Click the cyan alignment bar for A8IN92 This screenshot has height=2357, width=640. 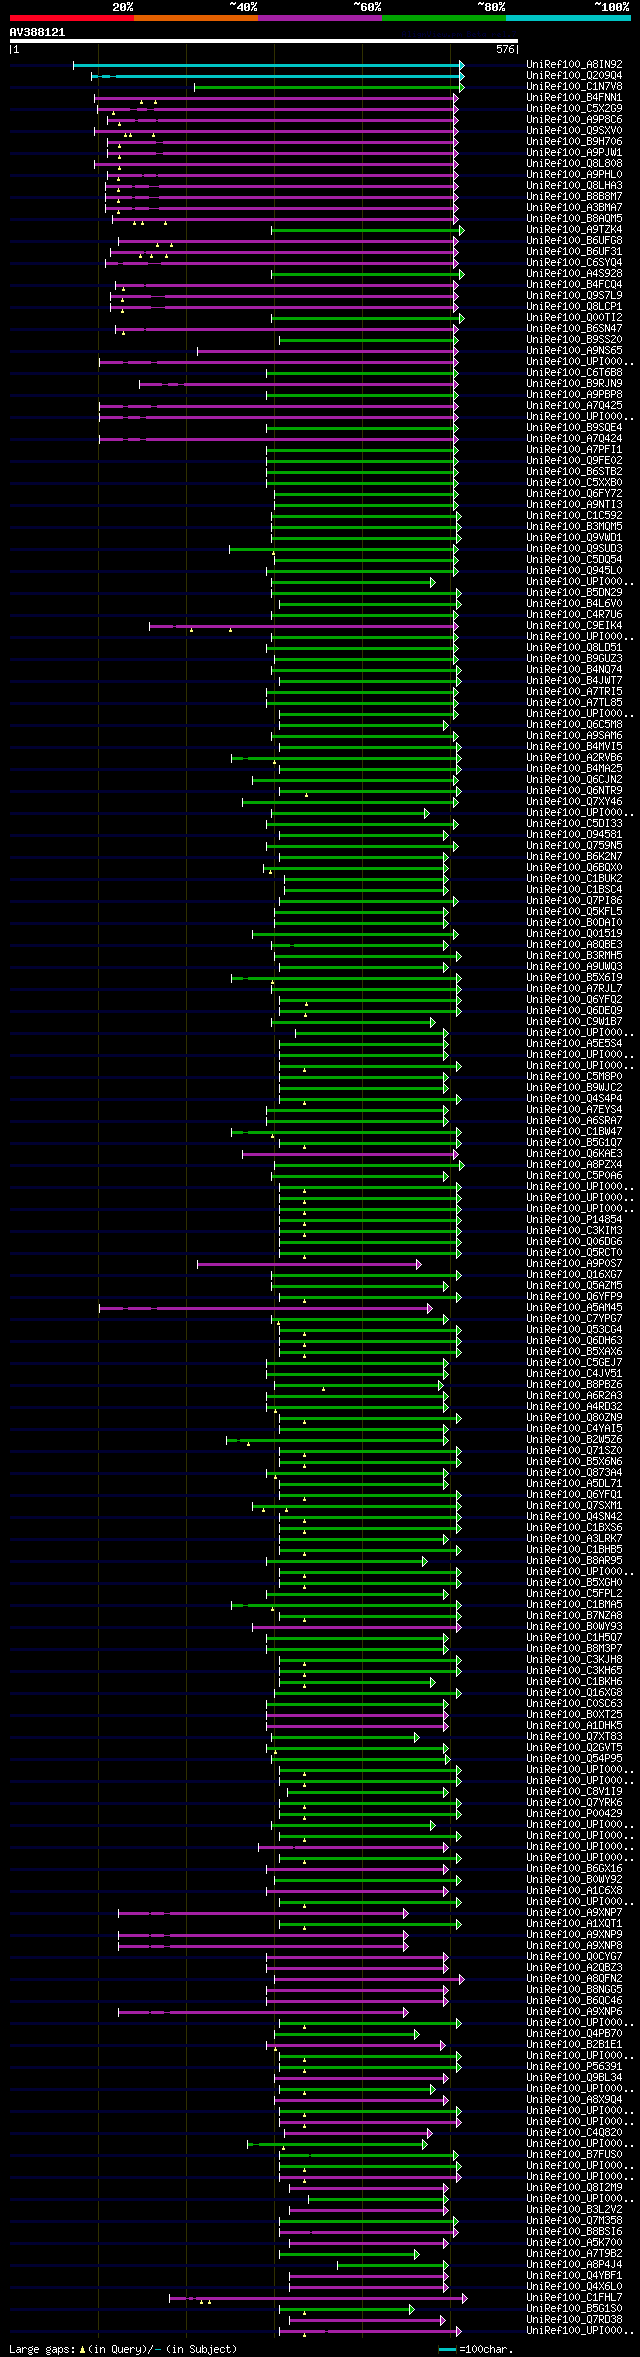pos(268,65)
